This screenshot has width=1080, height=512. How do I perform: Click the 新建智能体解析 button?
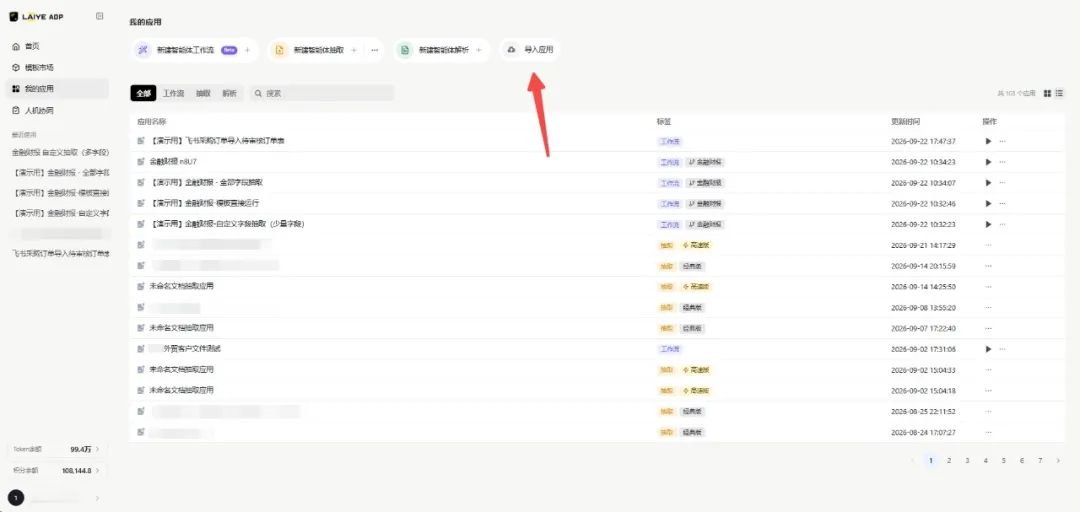click(444, 50)
